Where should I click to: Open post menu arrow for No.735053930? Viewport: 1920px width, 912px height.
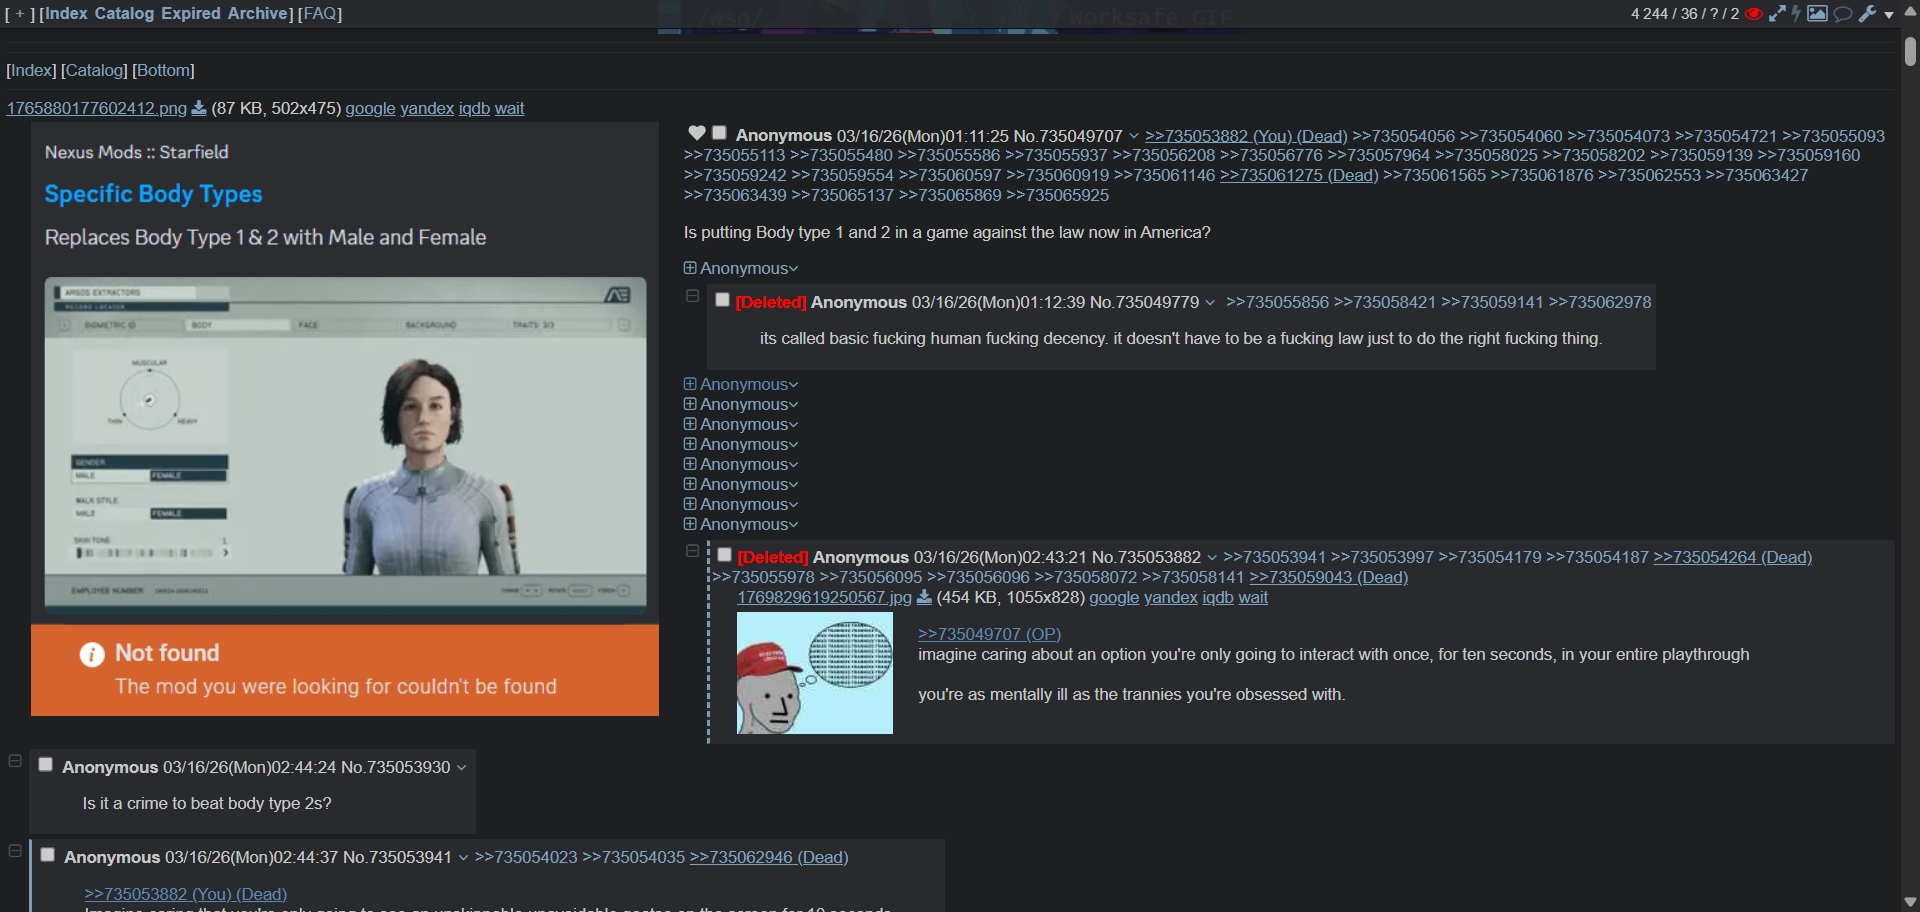point(462,768)
